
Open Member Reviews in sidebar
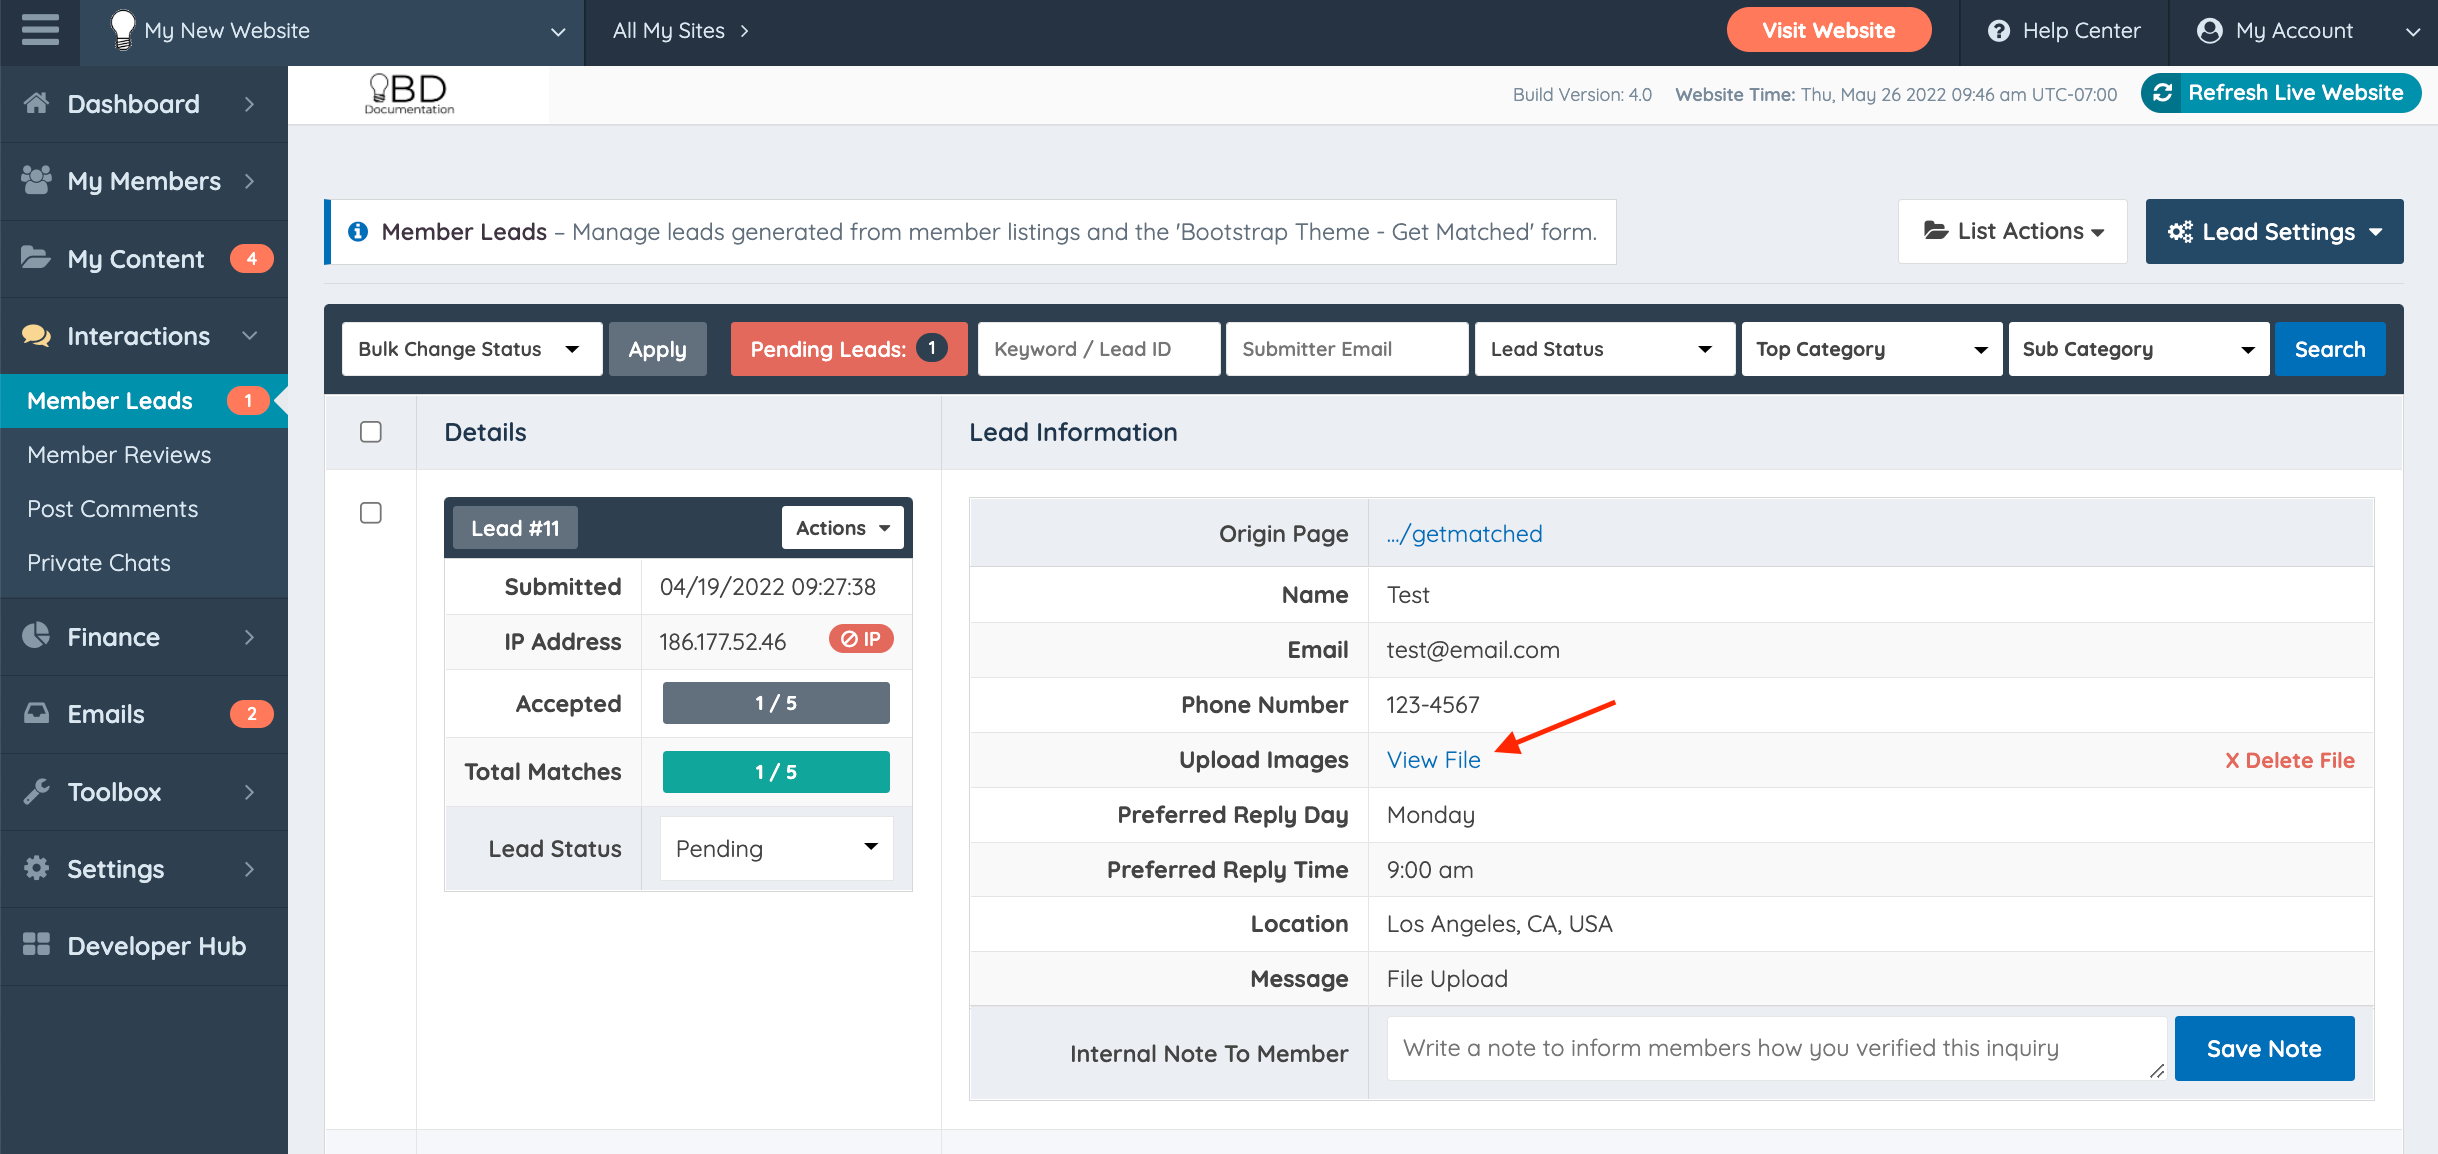pyautogui.click(x=119, y=455)
